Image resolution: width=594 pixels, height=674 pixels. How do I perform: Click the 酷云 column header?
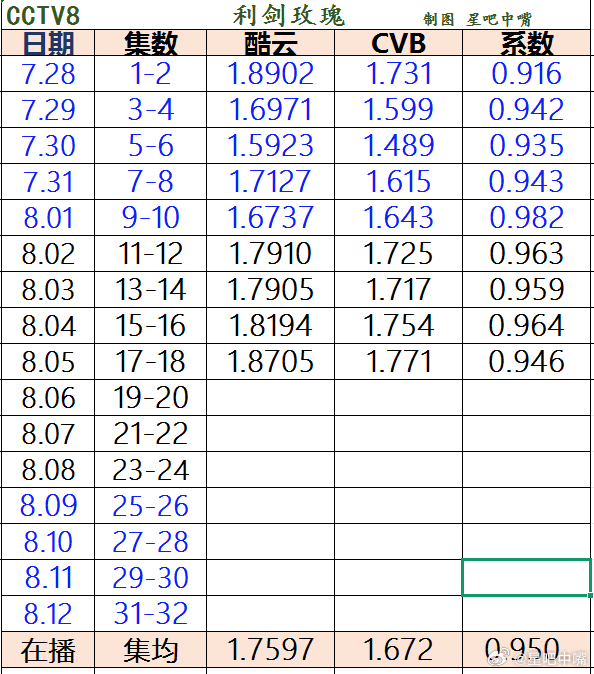pos(270,43)
